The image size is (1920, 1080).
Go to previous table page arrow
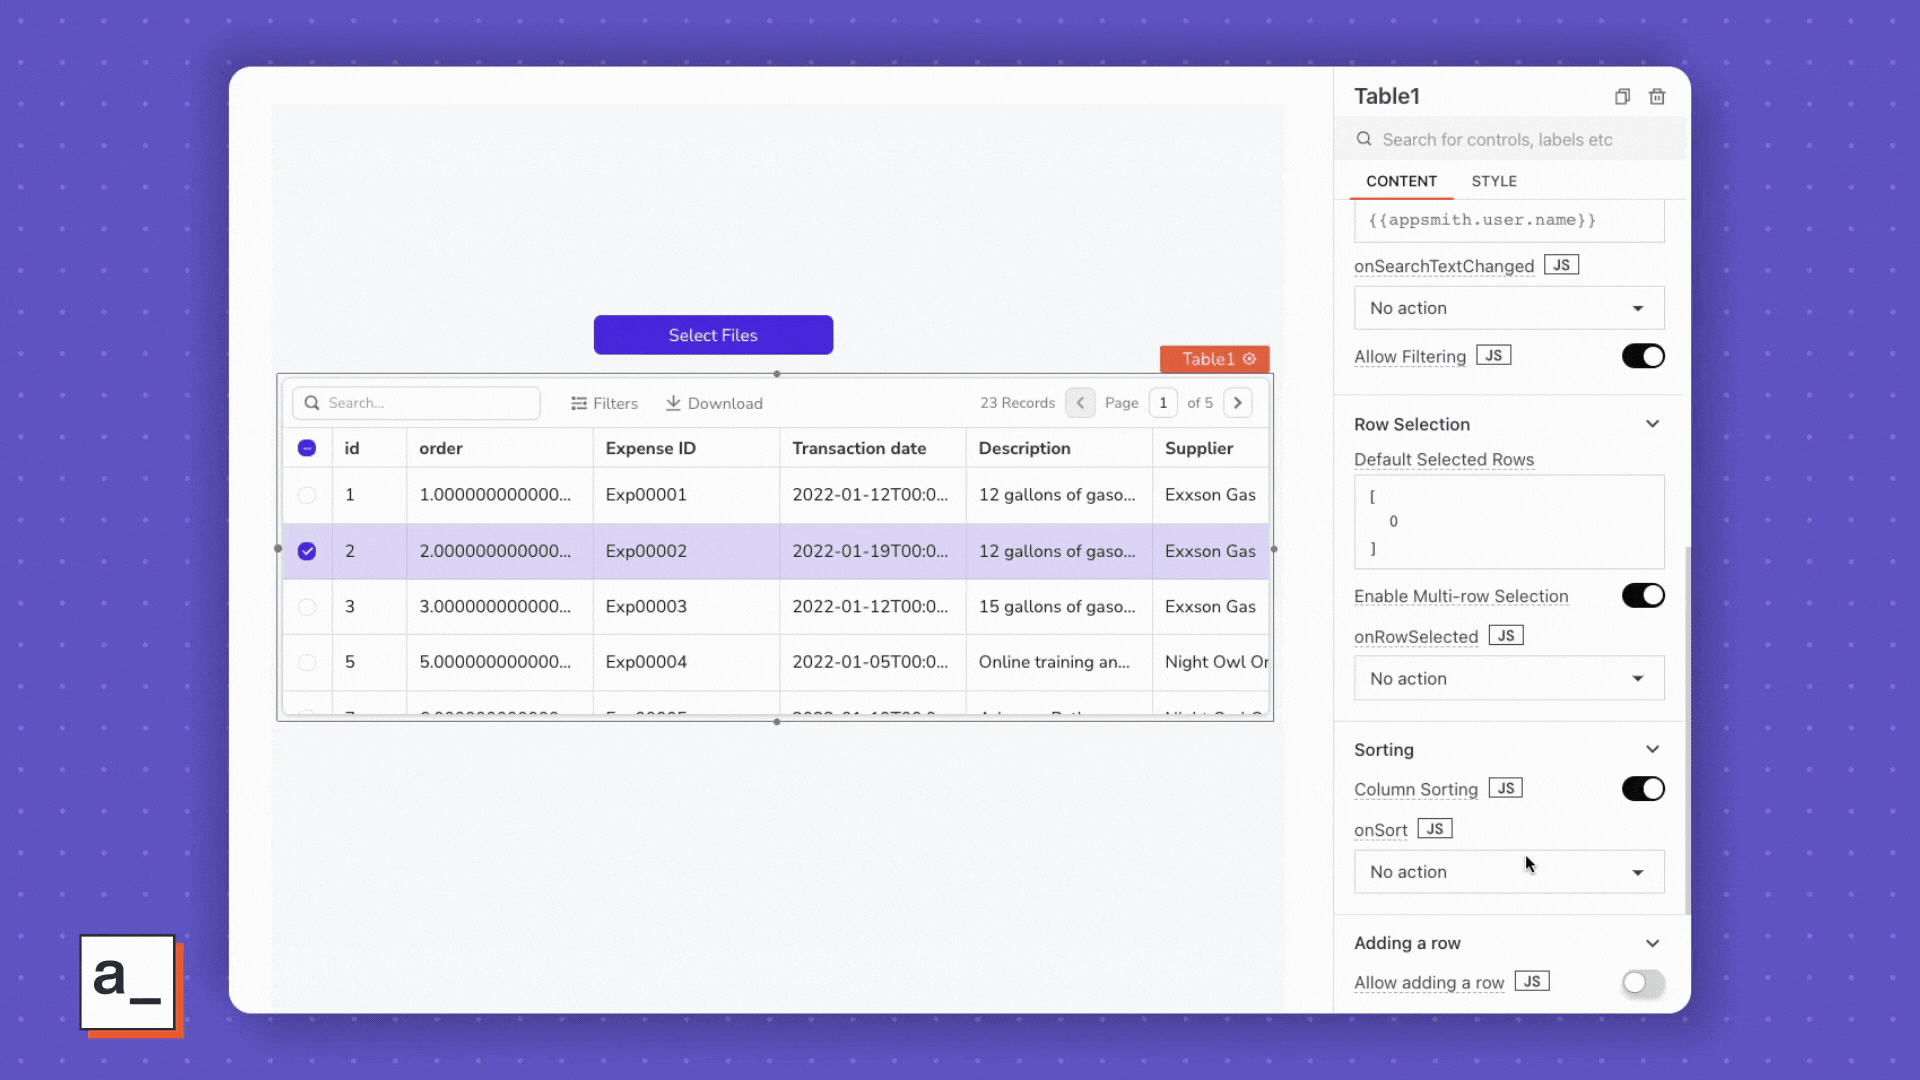[1080, 403]
